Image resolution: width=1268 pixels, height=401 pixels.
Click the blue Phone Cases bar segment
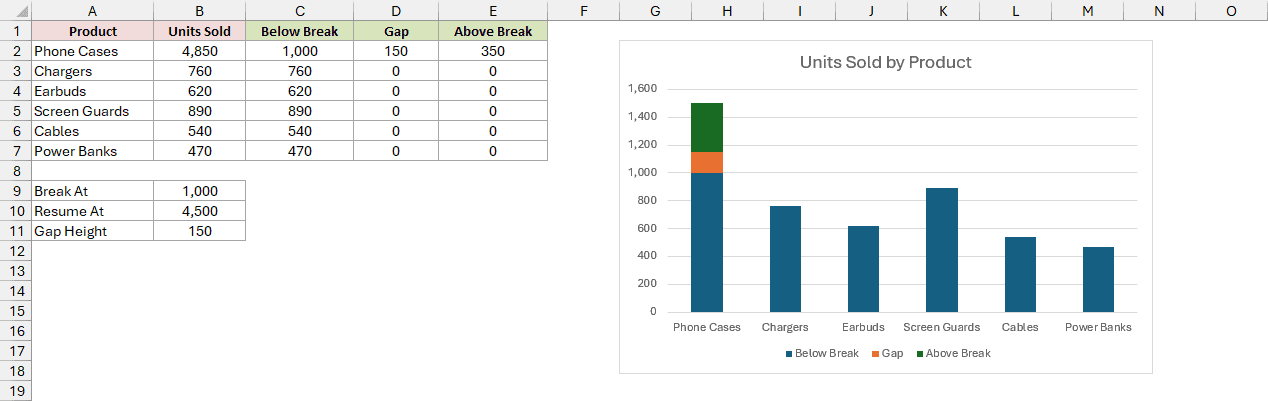click(707, 242)
